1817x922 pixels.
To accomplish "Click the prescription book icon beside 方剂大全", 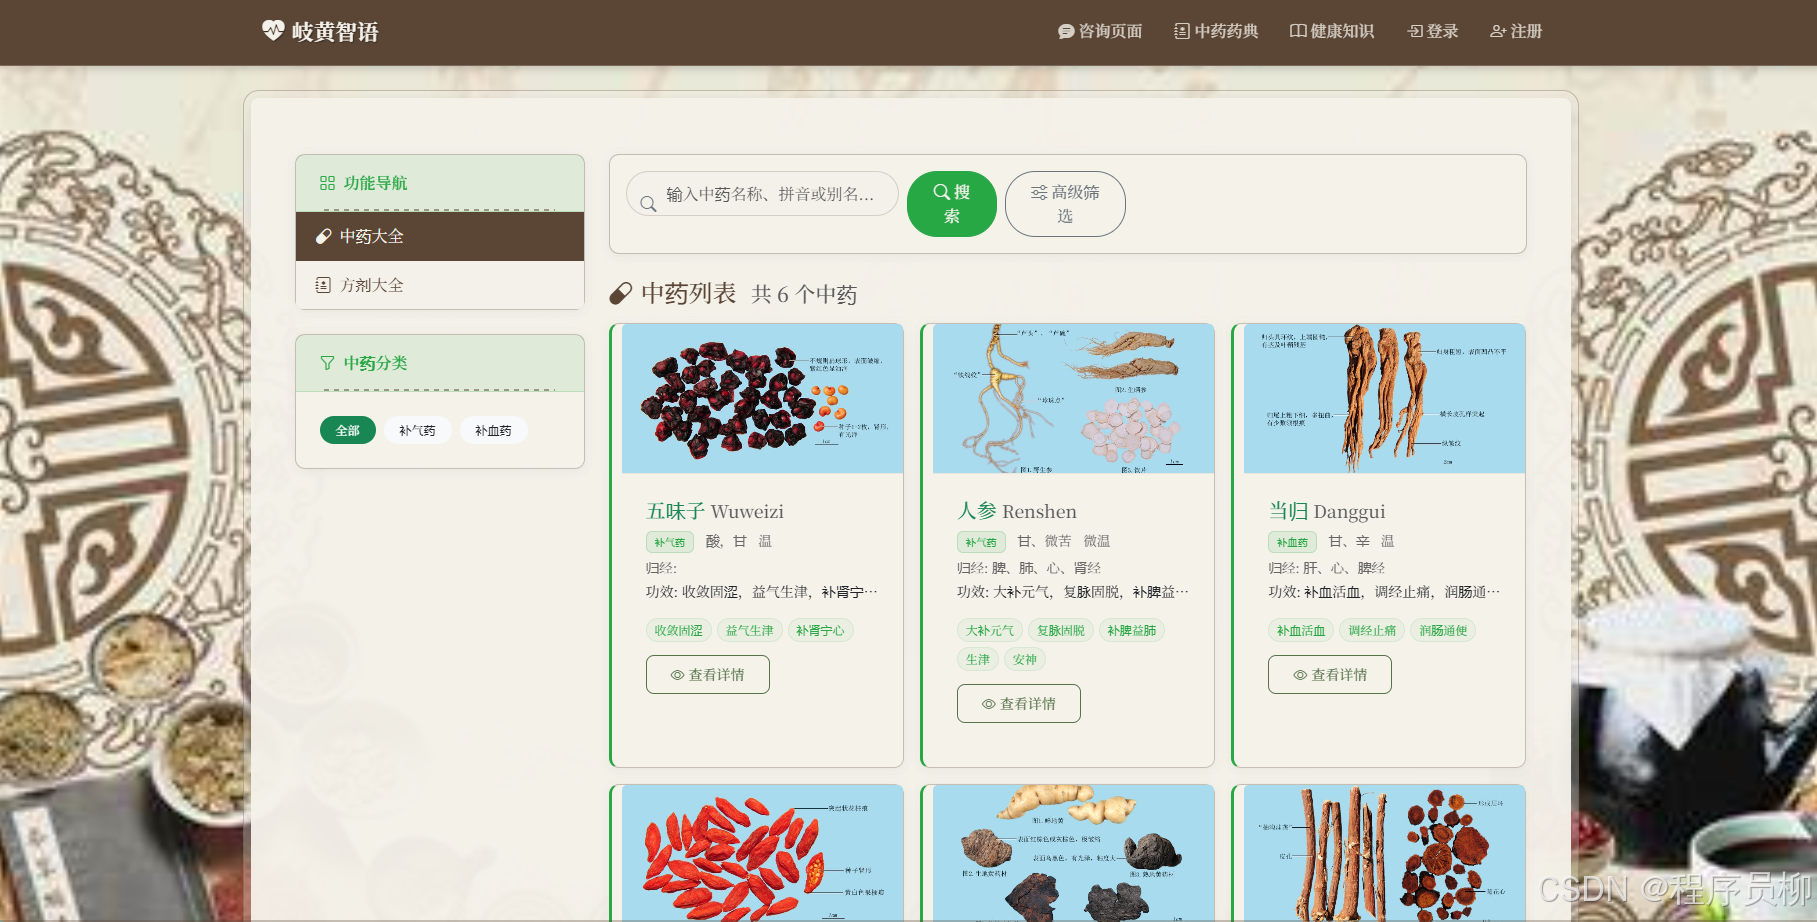I will [x=322, y=285].
